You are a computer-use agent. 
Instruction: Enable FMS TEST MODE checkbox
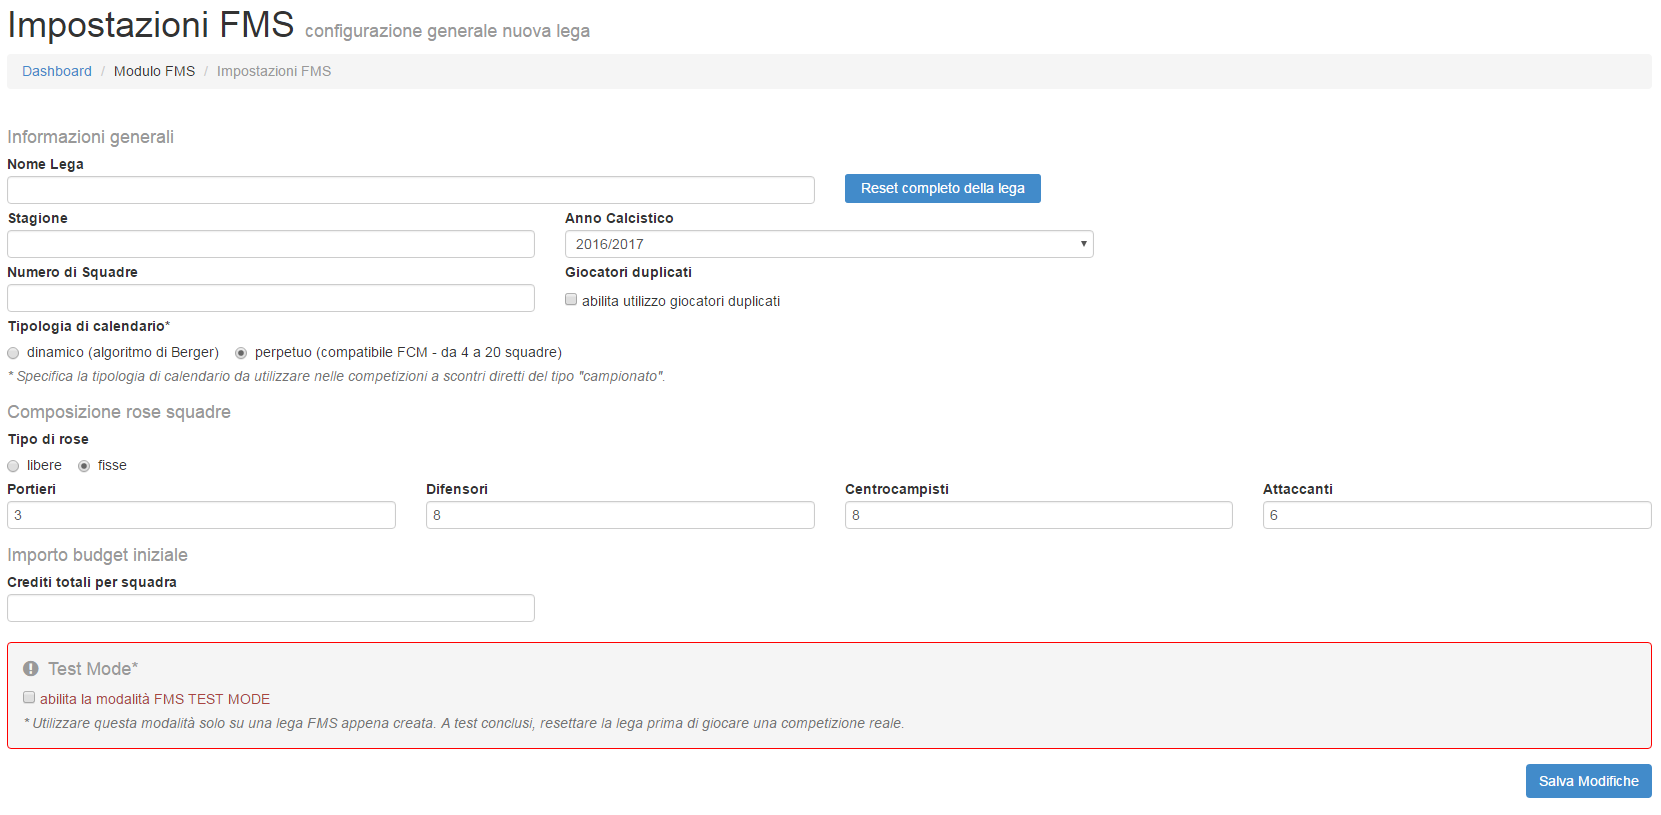coord(29,698)
